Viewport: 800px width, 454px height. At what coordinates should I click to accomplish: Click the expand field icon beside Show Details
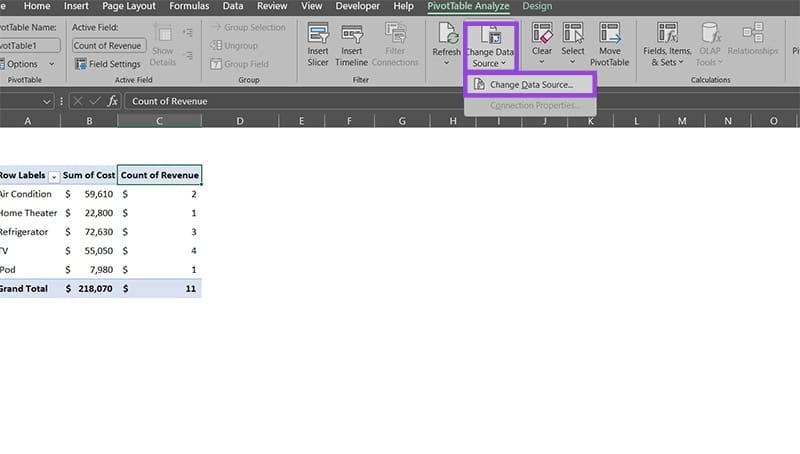(188, 33)
